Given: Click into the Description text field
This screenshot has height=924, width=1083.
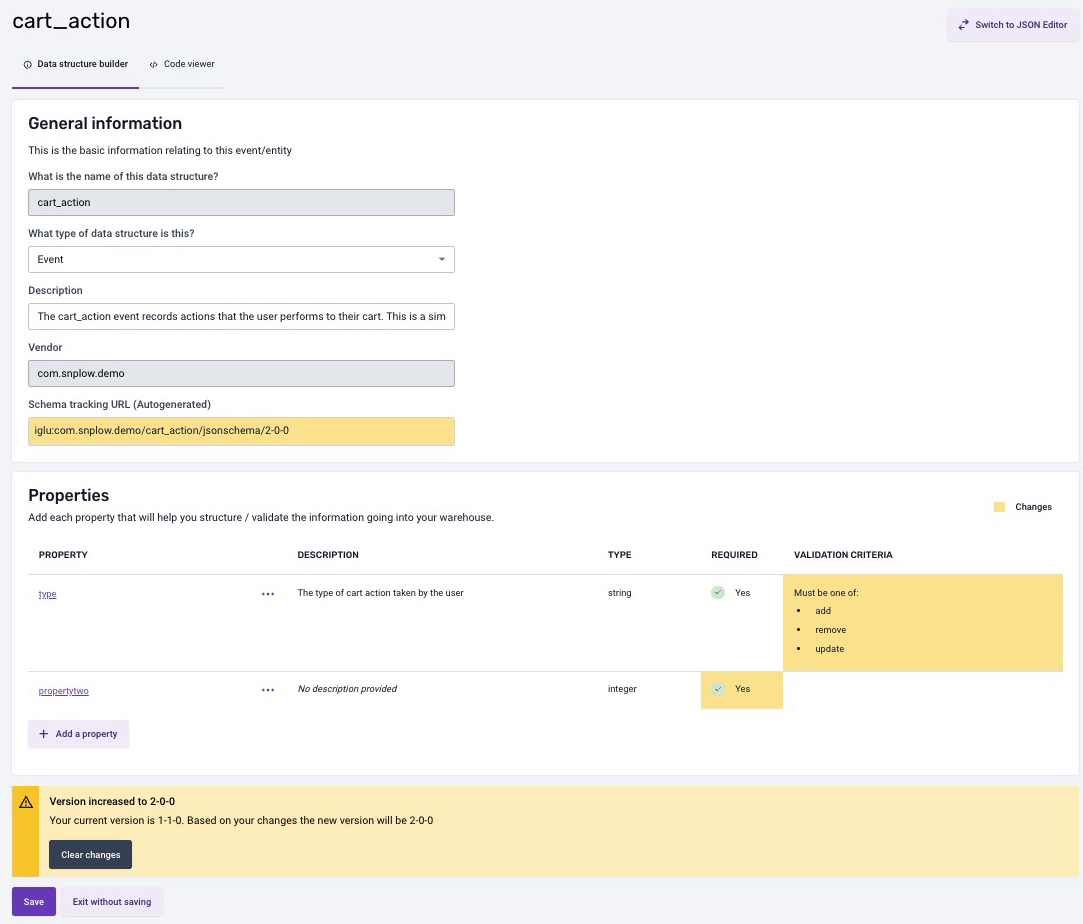Looking at the screenshot, I should [x=240, y=316].
